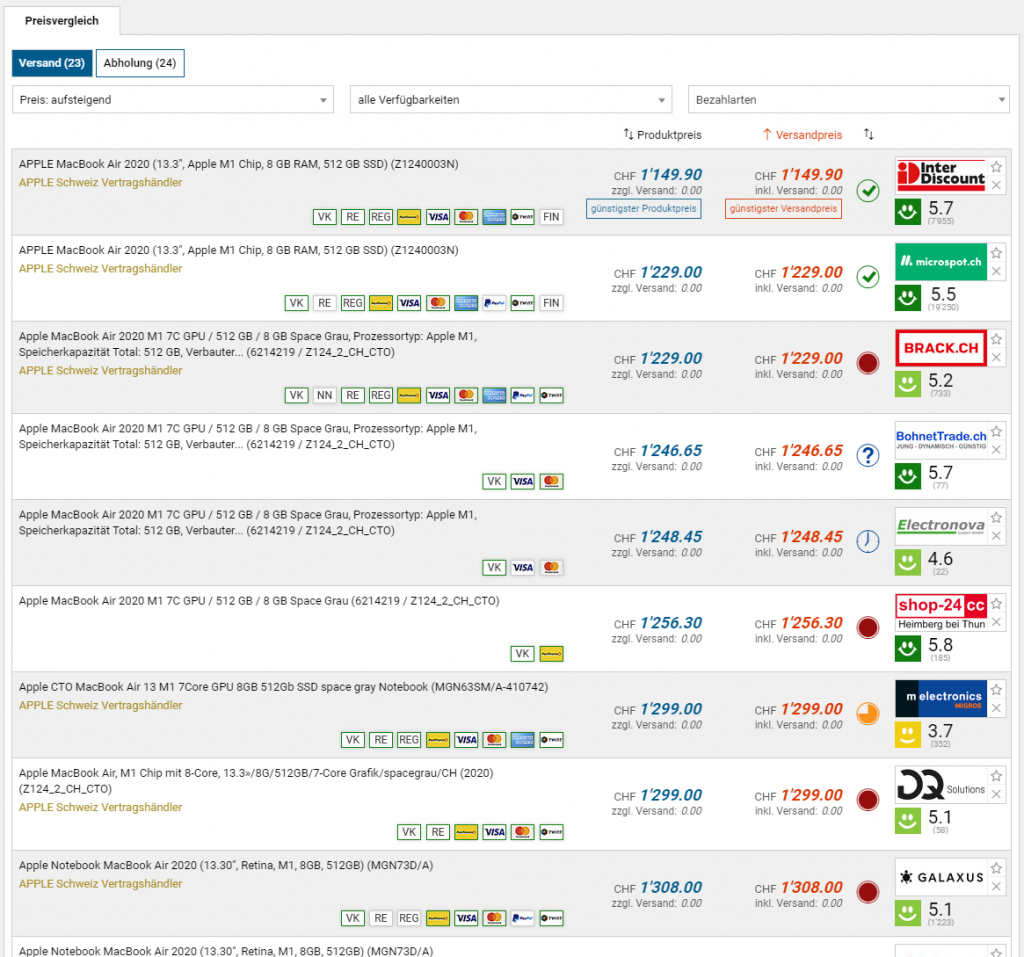
Task: Click the sort arrows icon right of Versandpreis
Action: click(869, 135)
